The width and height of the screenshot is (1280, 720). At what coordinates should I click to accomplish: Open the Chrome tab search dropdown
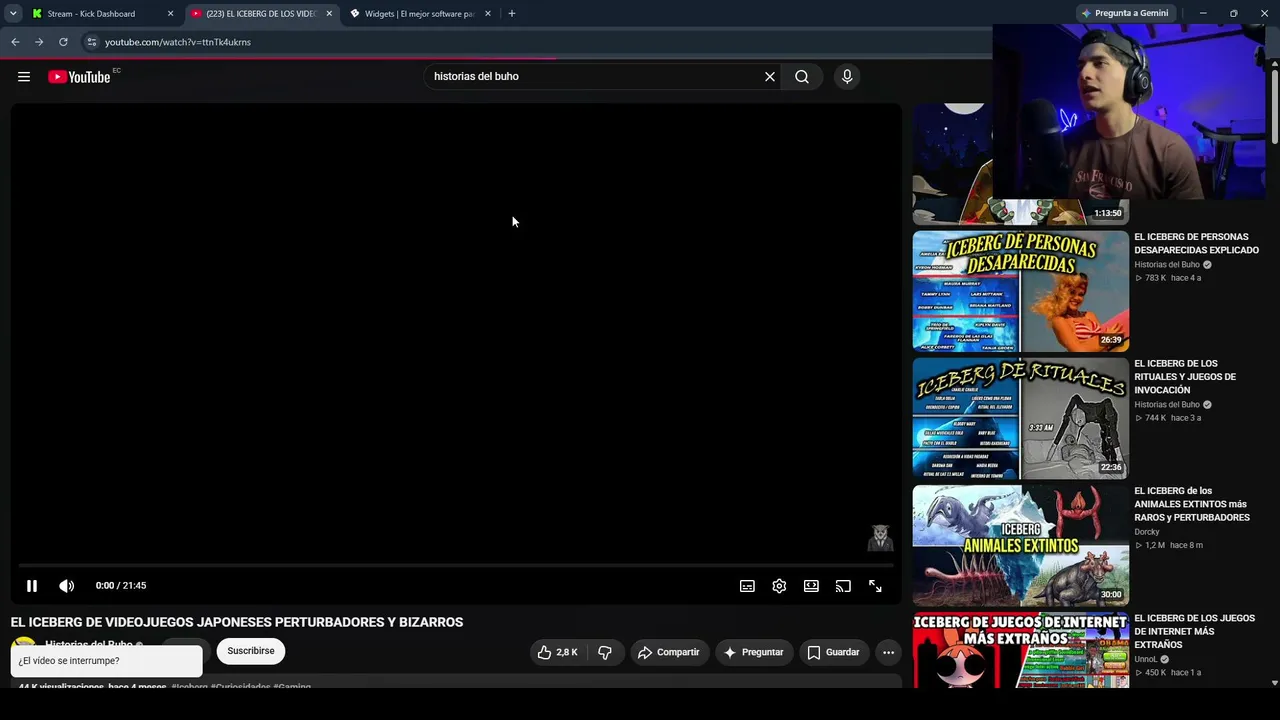click(13, 14)
